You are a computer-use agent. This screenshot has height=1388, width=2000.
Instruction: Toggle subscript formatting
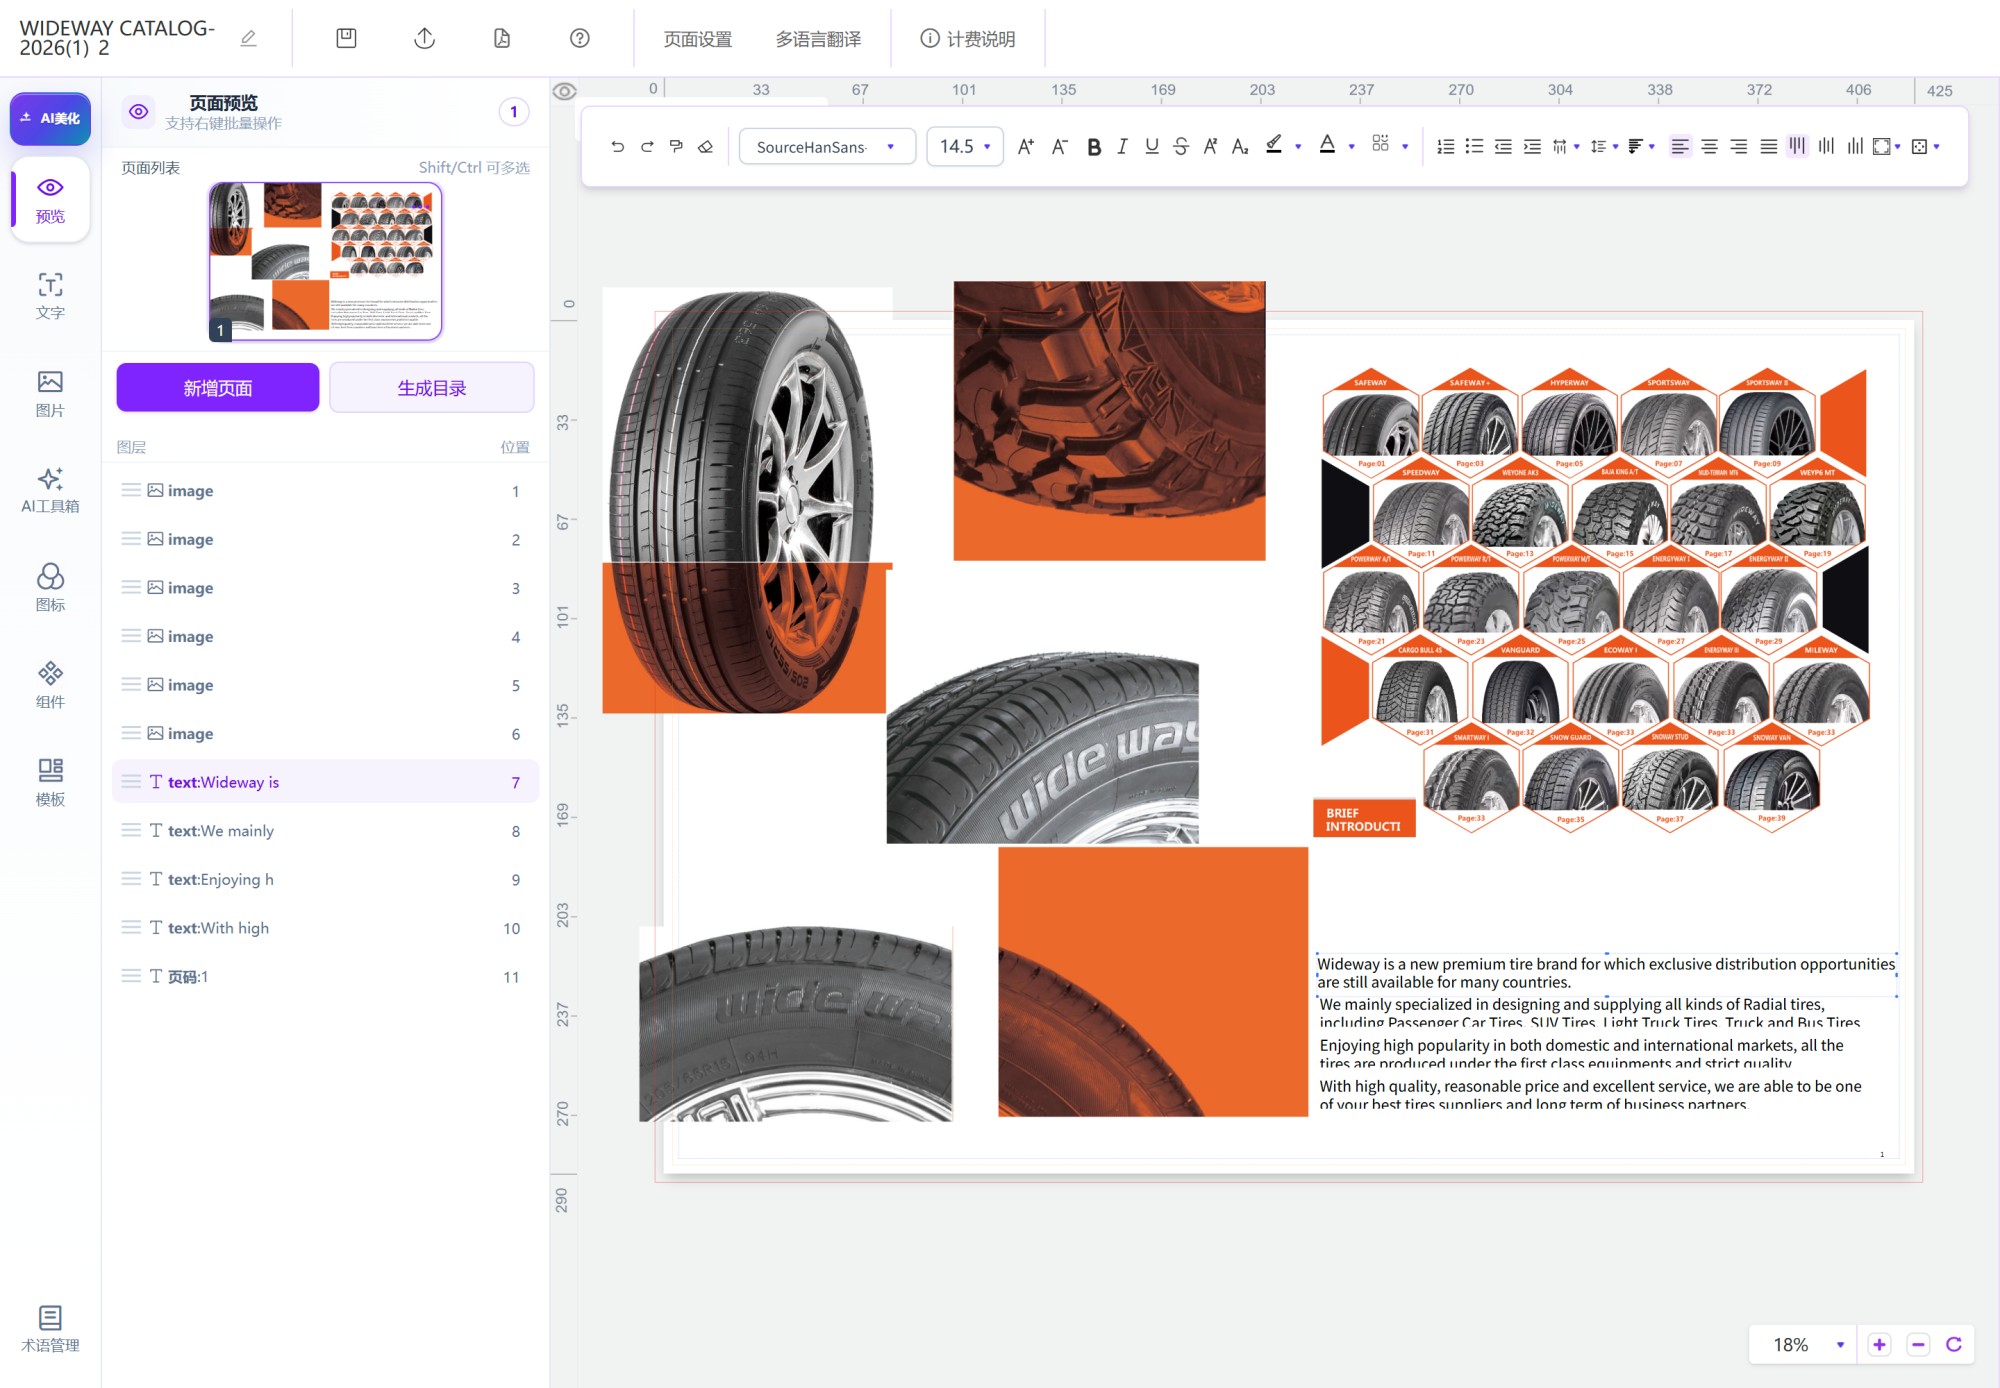pos(1240,147)
